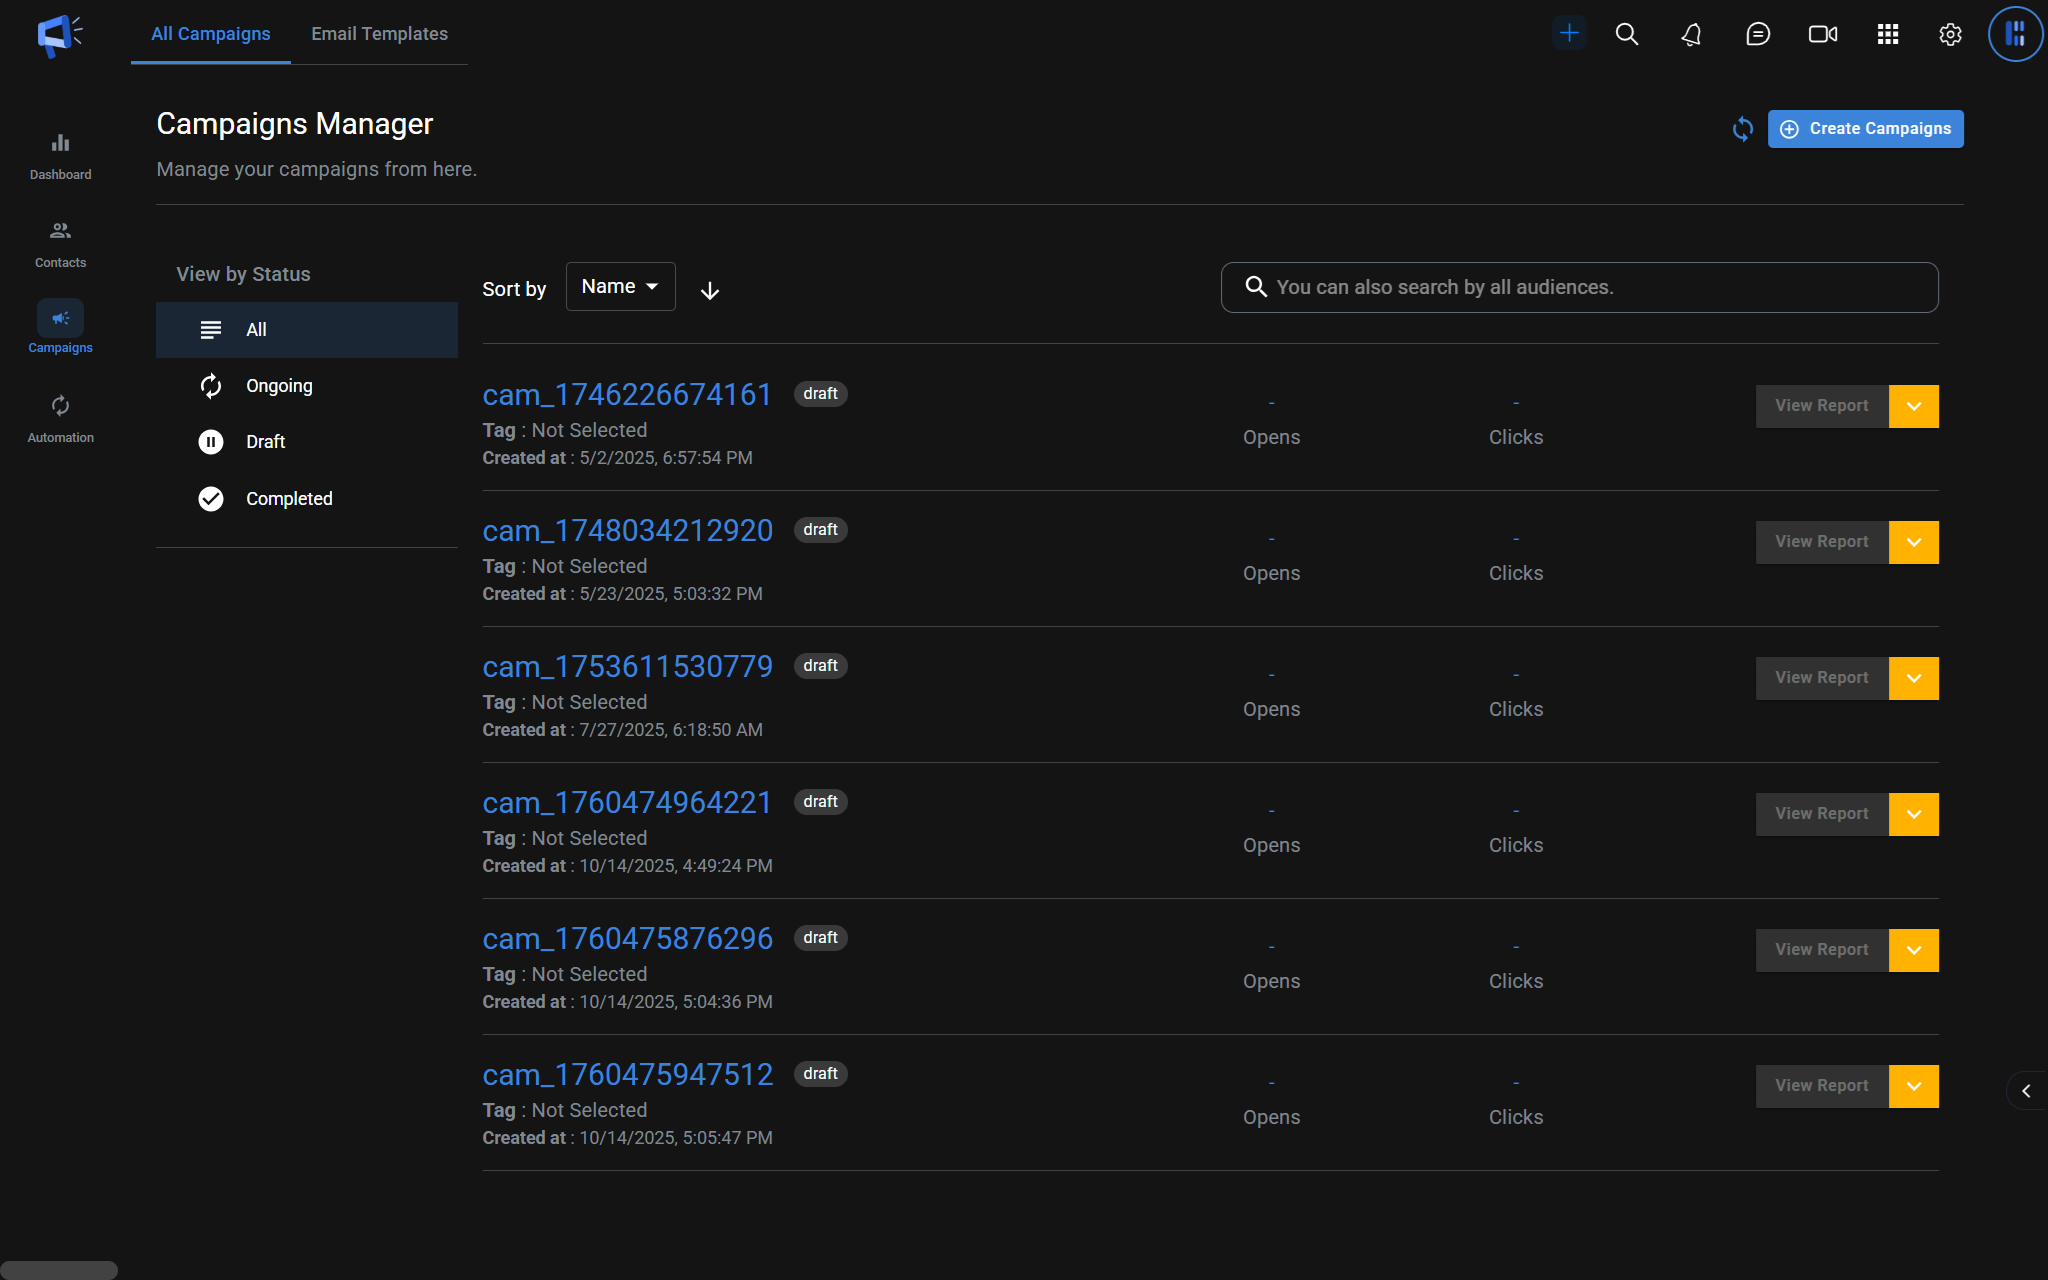This screenshot has height=1280, width=2048.
Task: Open the notifications bell icon
Action: (x=1691, y=35)
